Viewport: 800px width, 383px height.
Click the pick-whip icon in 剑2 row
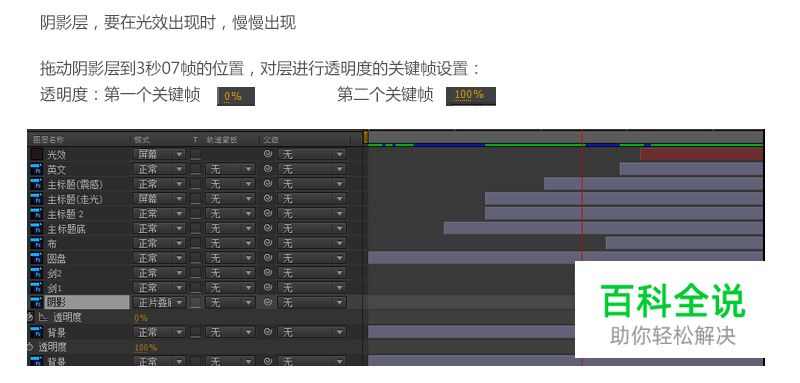point(268,272)
